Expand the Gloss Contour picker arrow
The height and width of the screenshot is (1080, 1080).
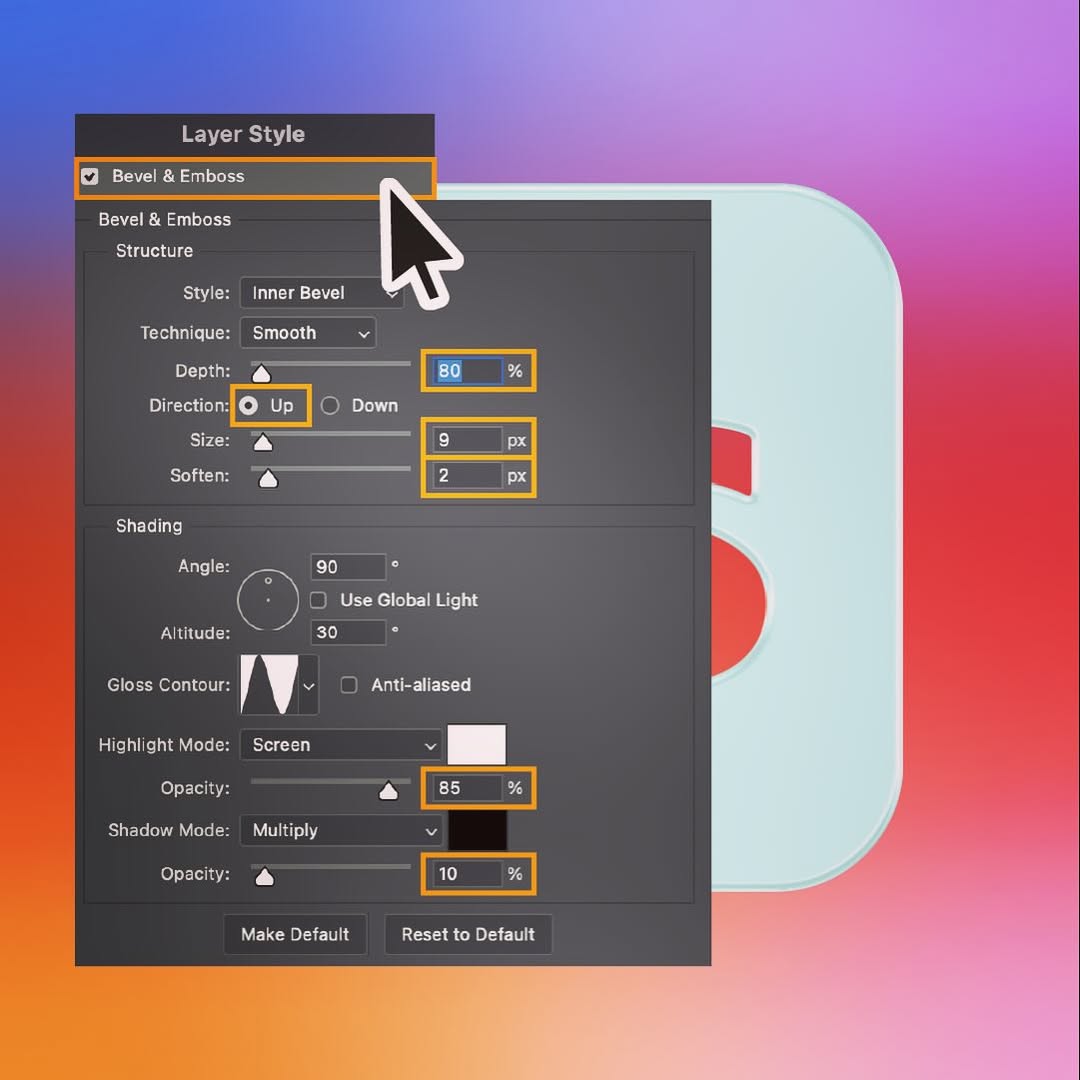point(309,685)
